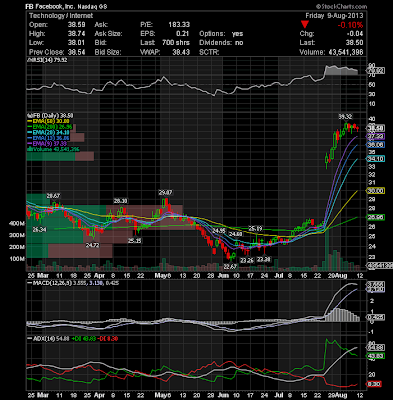Click the 26.34 low annotation
This screenshot has height=400, width=393.
pos(39,230)
